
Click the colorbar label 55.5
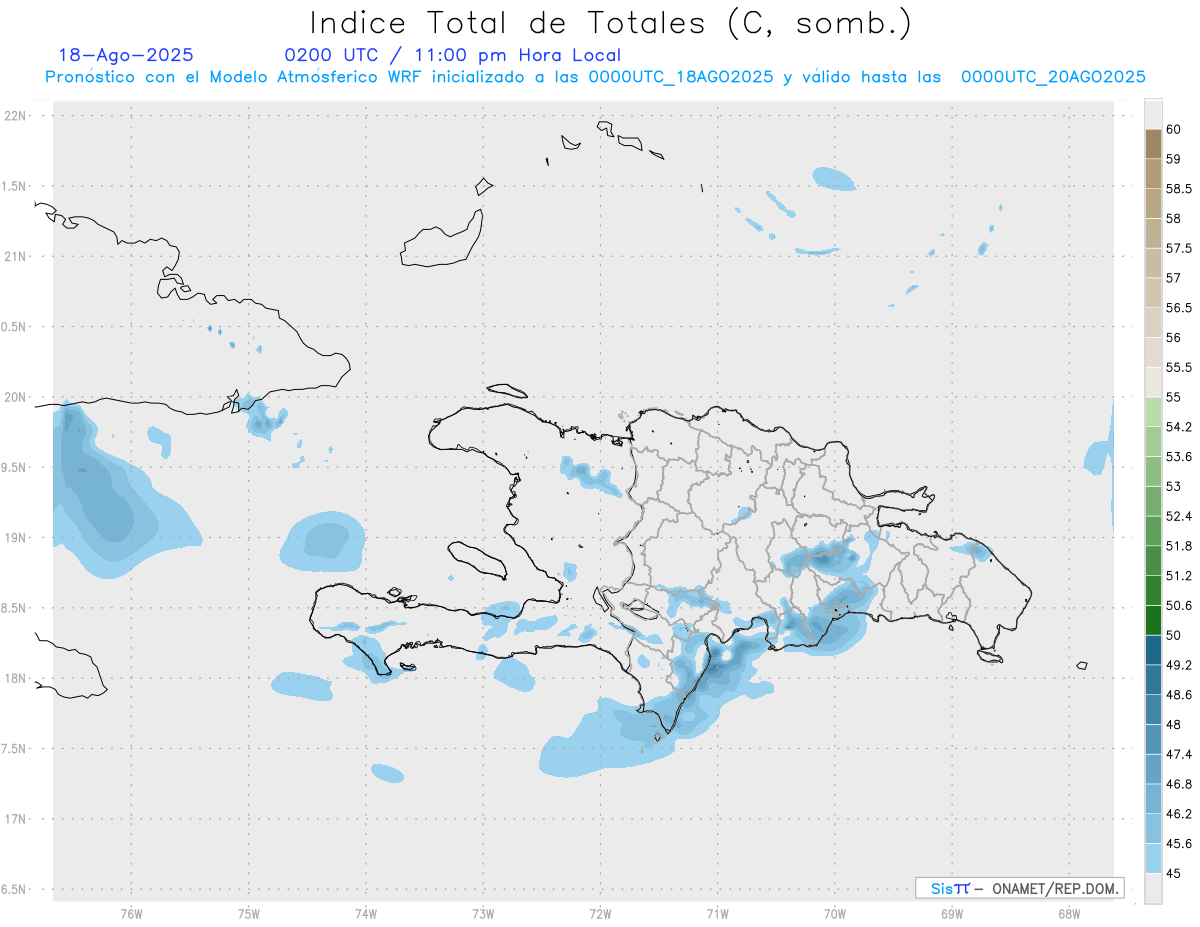(1178, 367)
